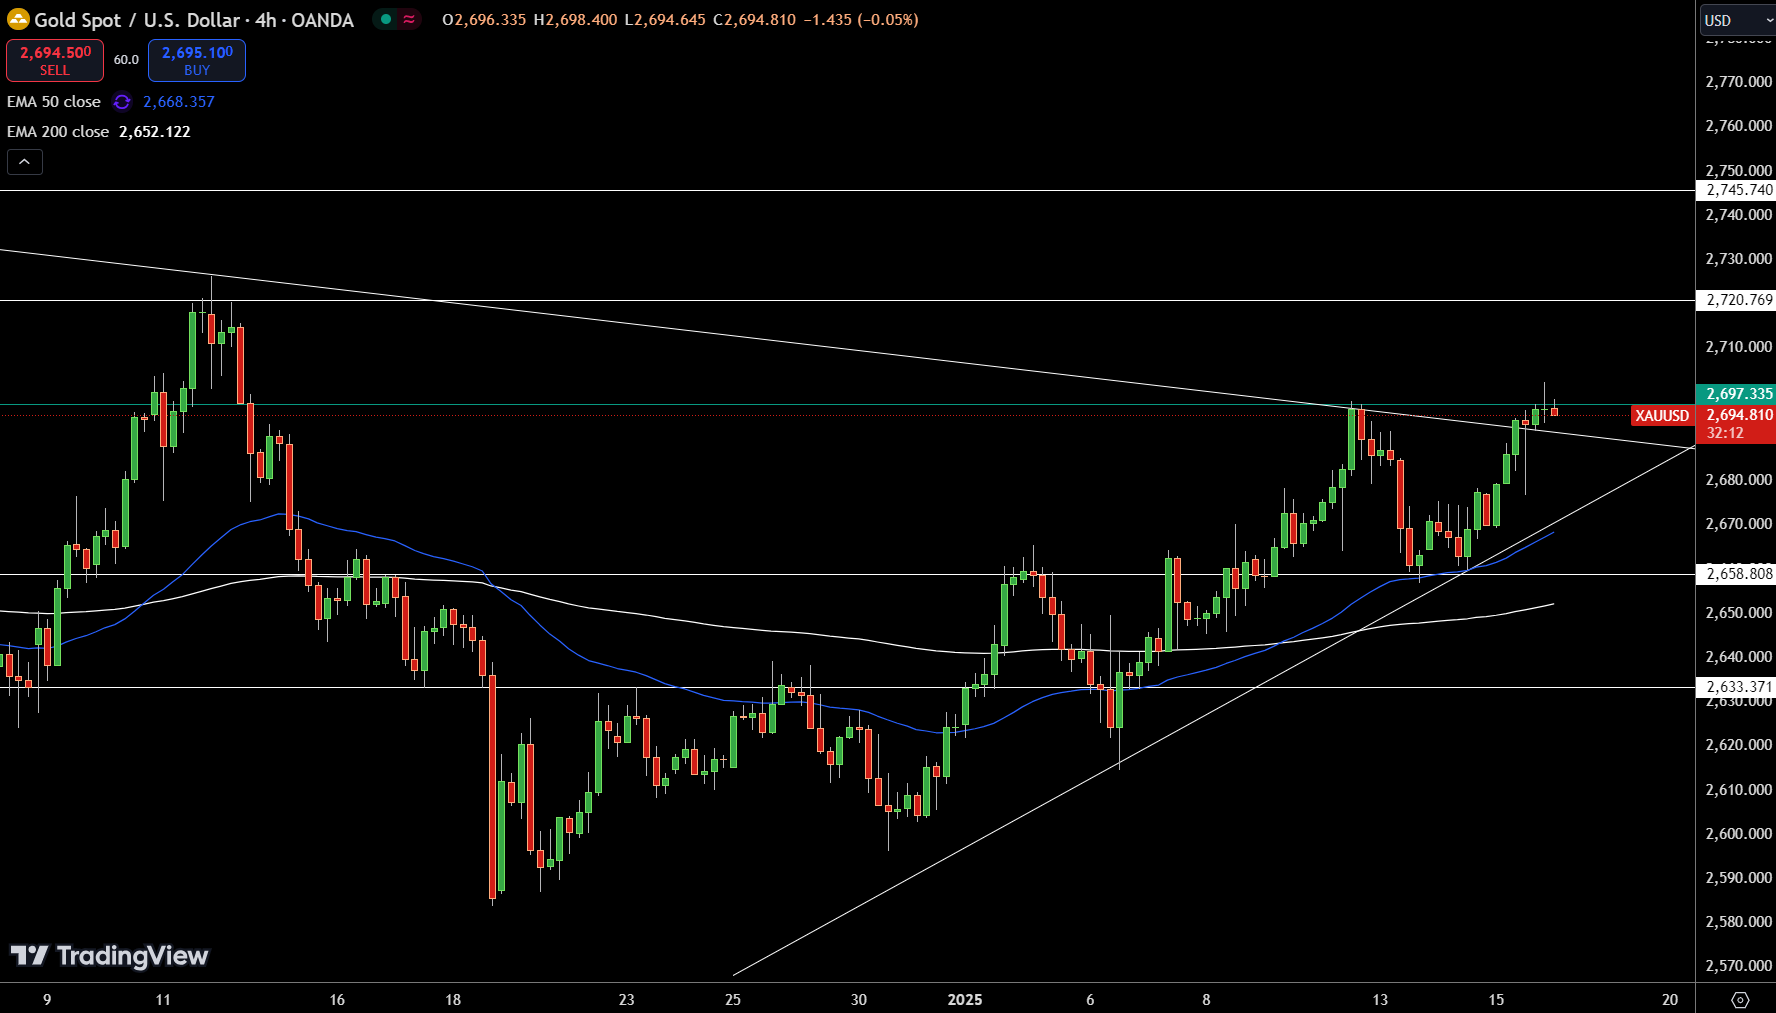This screenshot has width=1776, height=1013.
Task: Click the 2,745.740 horizontal line price label
Action: [x=1737, y=190]
